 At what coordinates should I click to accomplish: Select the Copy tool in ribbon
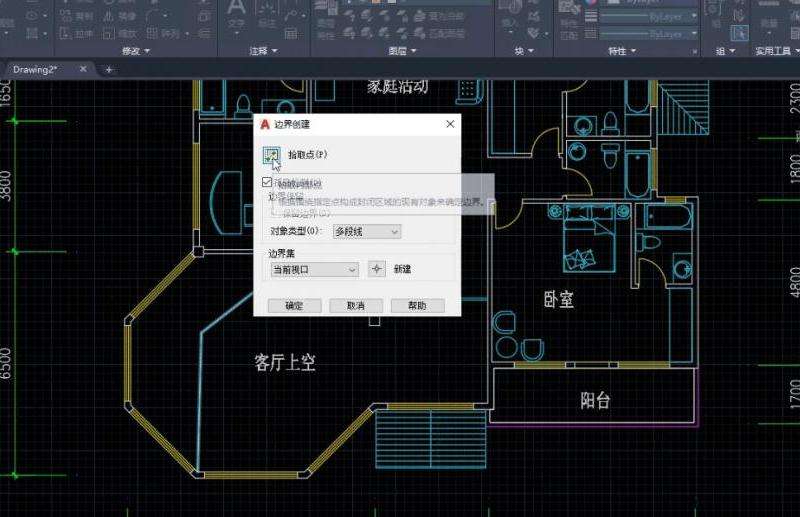[x=76, y=16]
